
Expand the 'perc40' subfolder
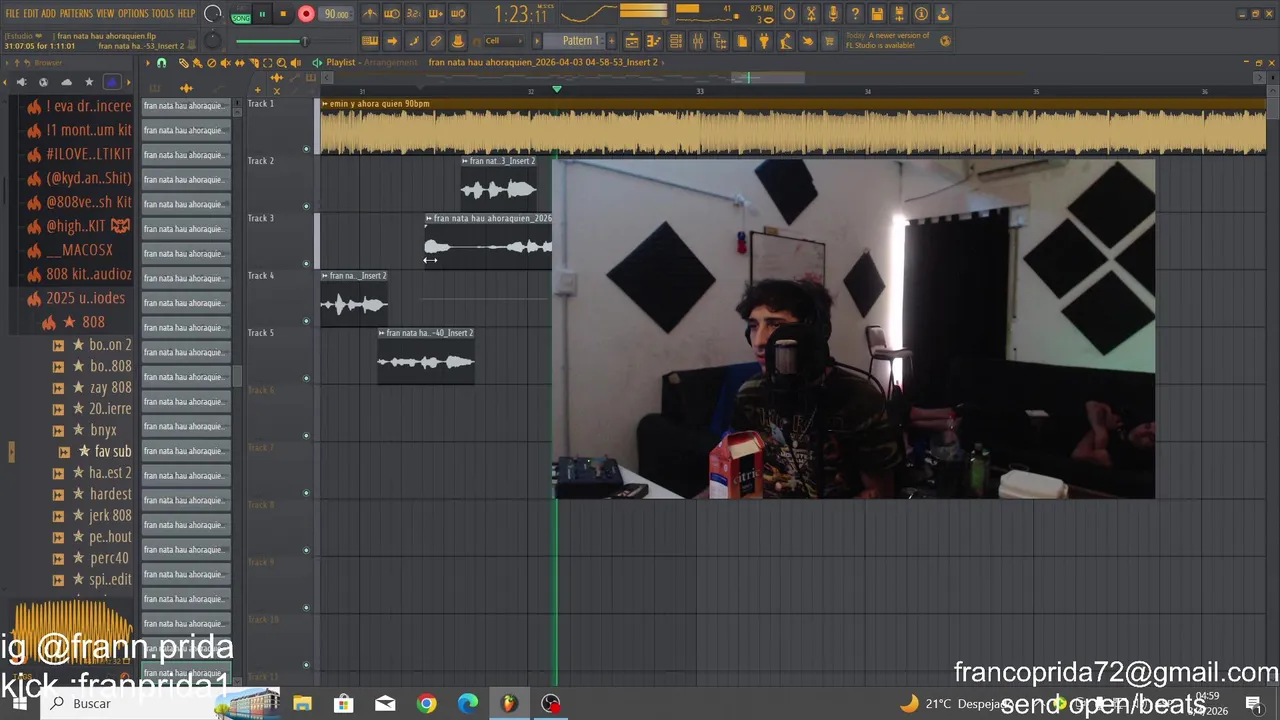coord(91,558)
